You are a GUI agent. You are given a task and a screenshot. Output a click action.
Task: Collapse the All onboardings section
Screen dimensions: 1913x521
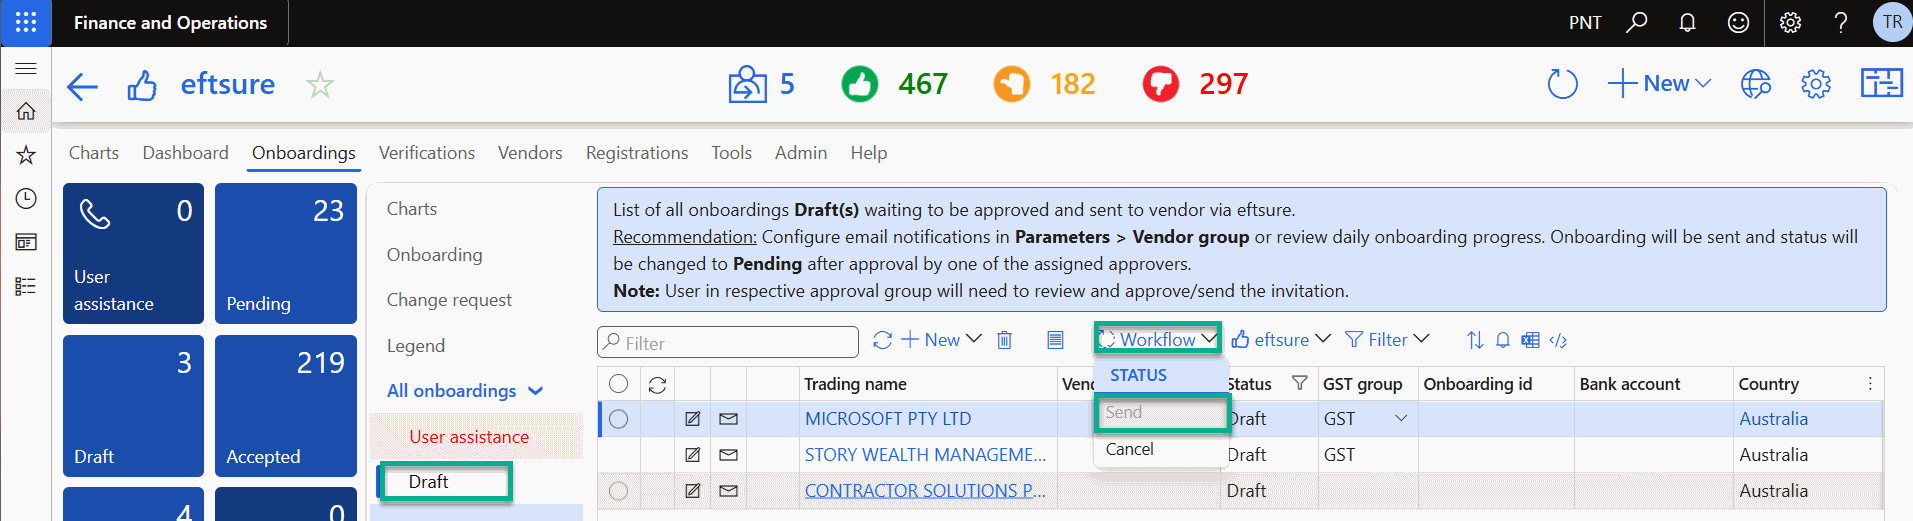point(466,391)
